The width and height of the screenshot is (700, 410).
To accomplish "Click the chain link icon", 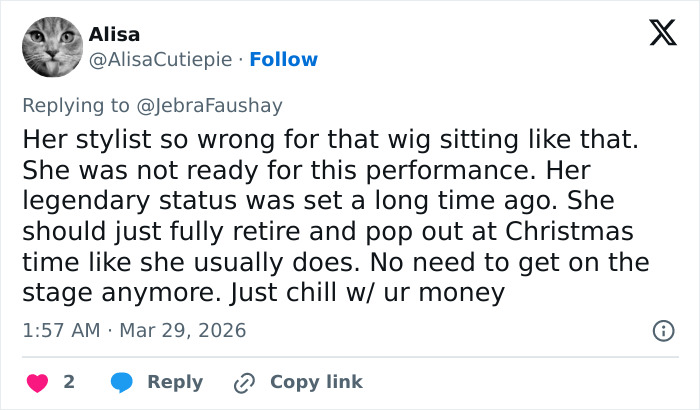I will pyautogui.click(x=245, y=382).
